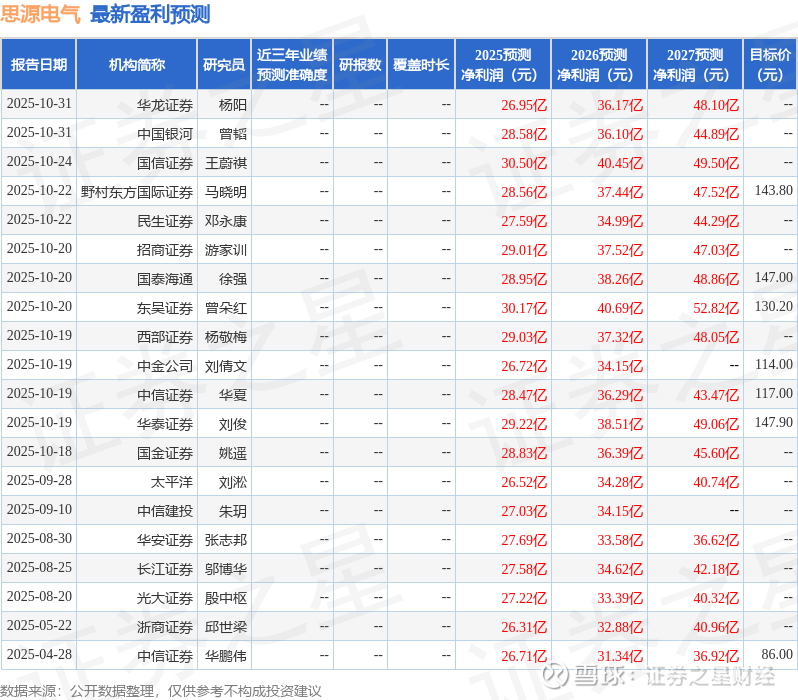Screen dimensions: 798x700
Task: Click analyst name 姚遥
Action: (x=233, y=454)
